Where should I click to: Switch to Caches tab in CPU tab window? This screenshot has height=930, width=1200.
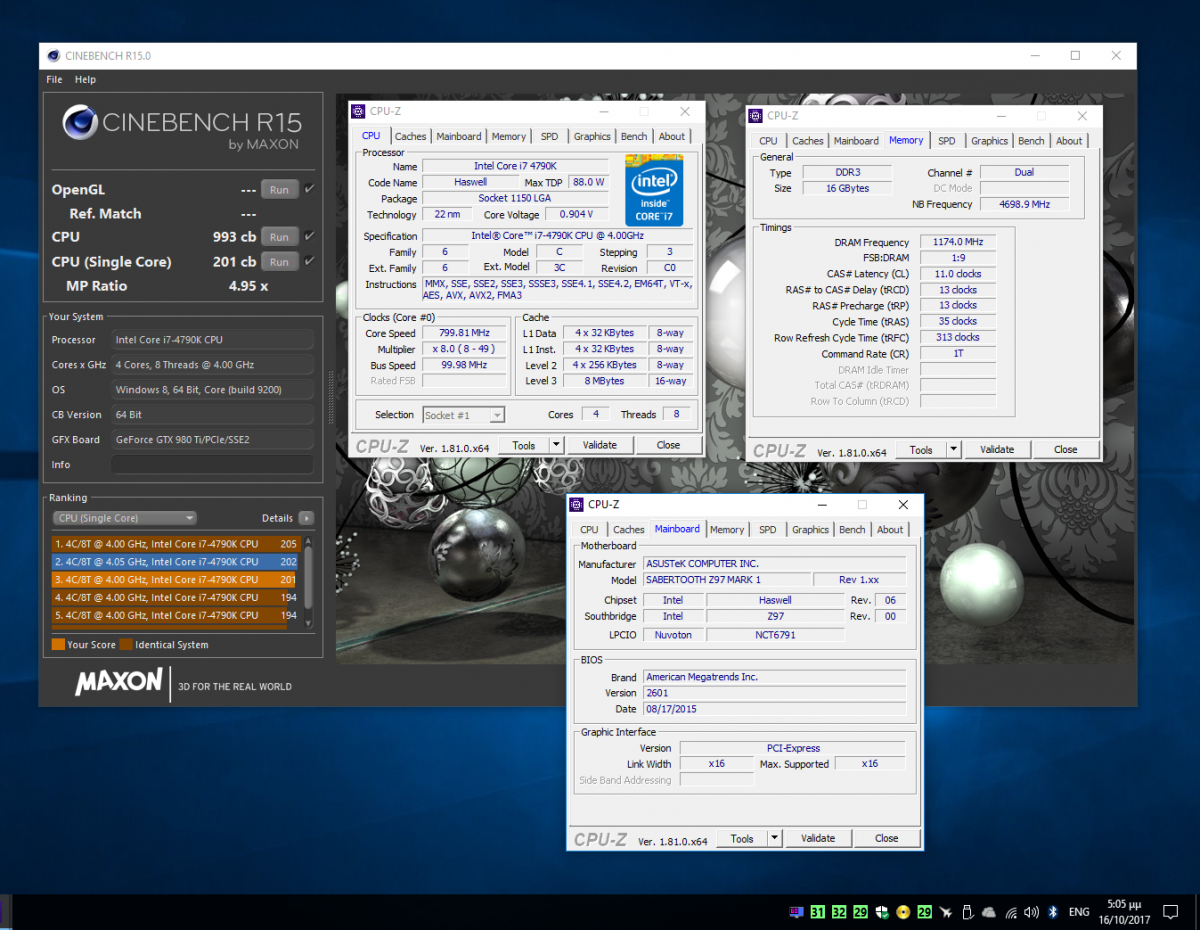410,136
